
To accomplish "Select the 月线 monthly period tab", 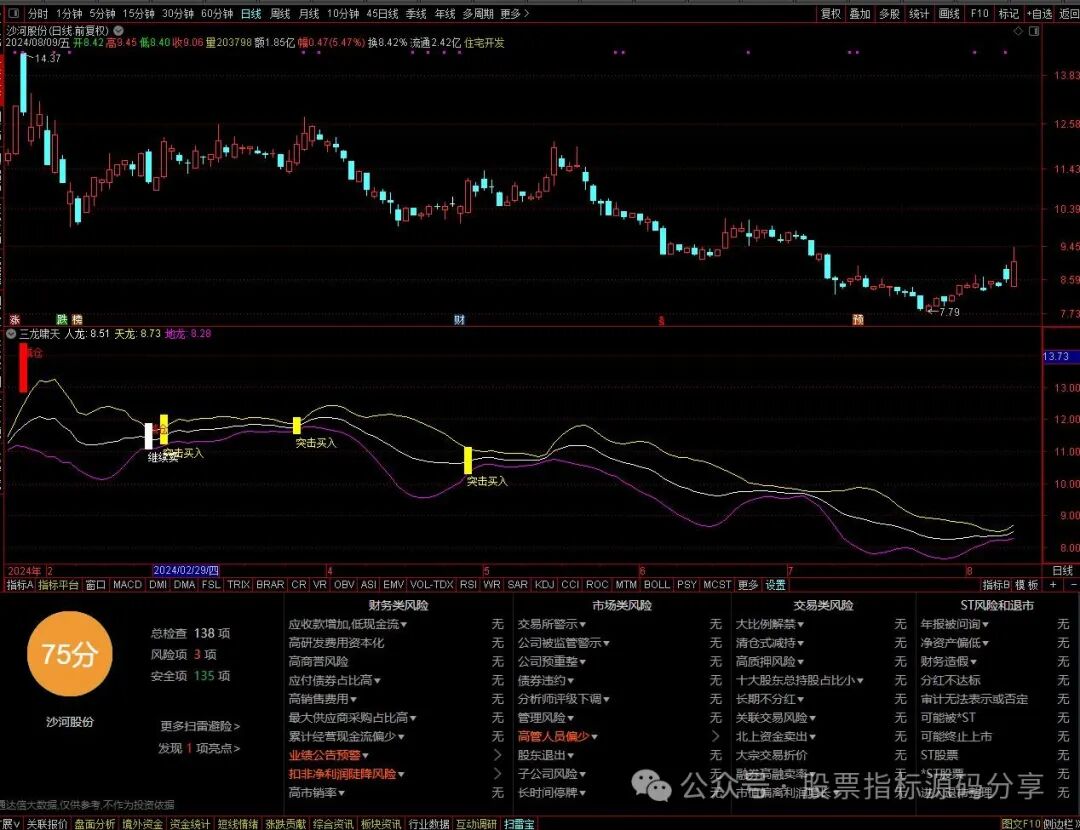I will 309,13.
